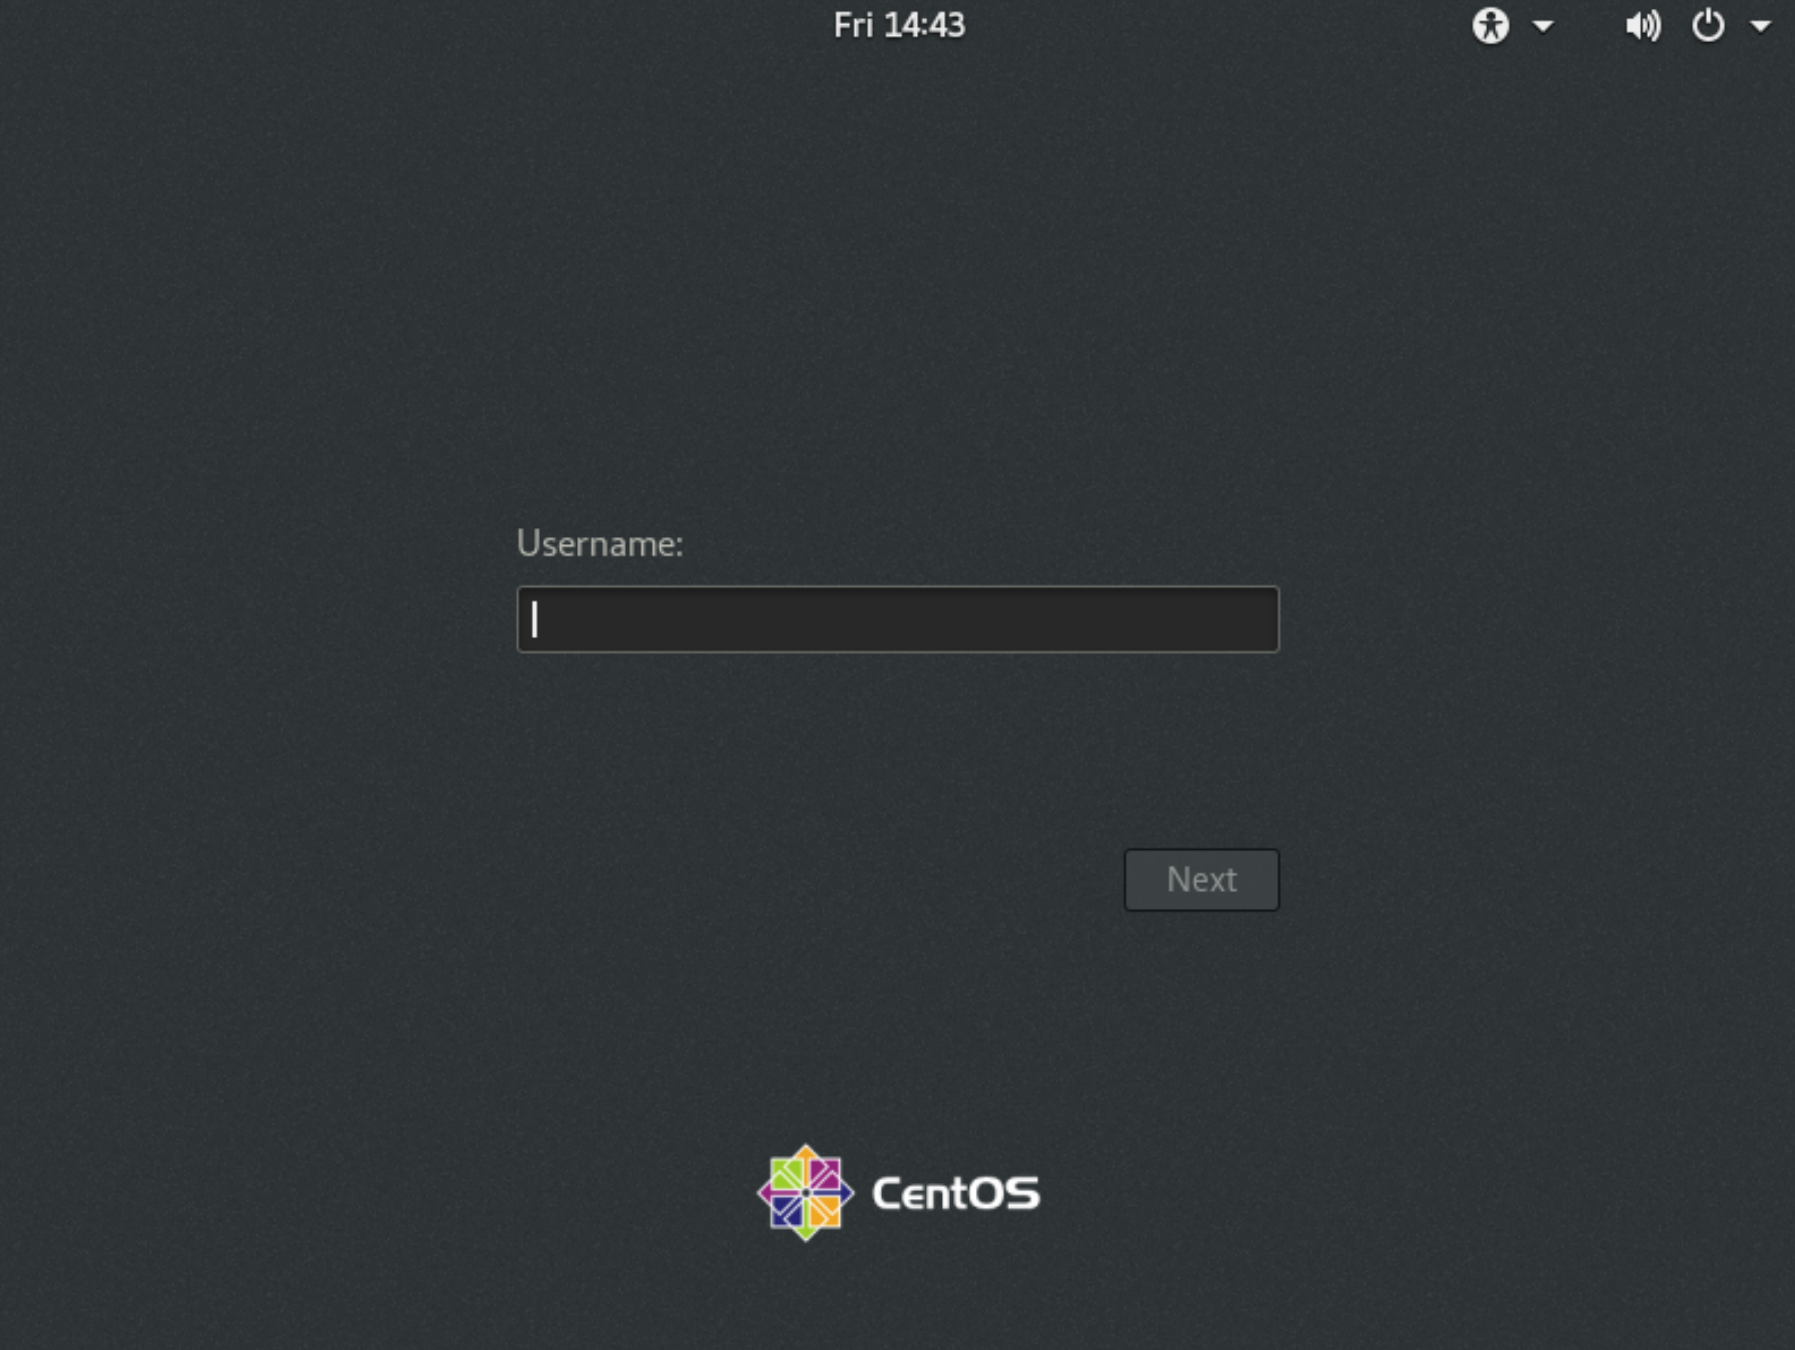Image resolution: width=1795 pixels, height=1350 pixels.
Task: Open the system menu via the speaker icon
Action: point(1642,25)
